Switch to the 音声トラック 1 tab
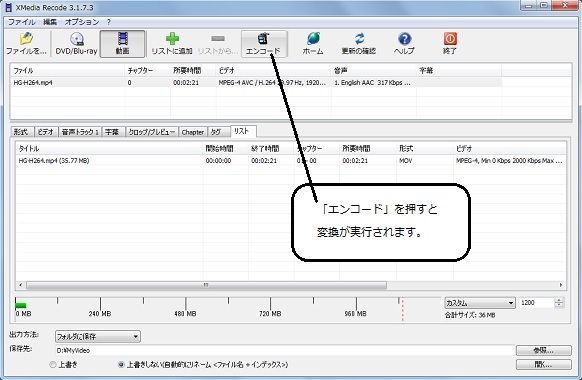The height and width of the screenshot is (380, 582). pyautogui.click(x=80, y=132)
